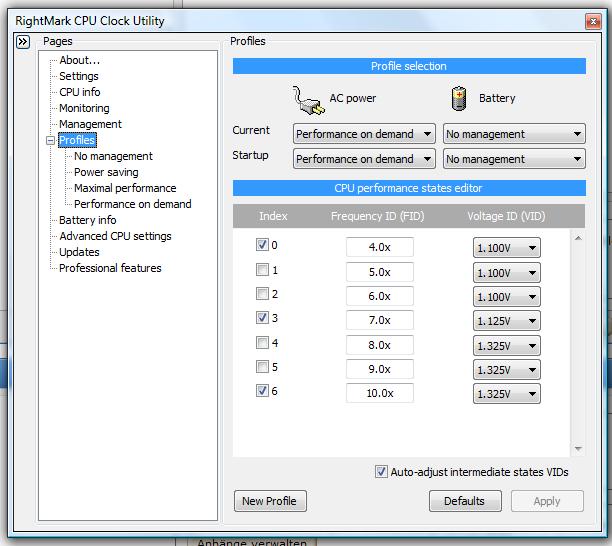This screenshot has height=546, width=612.
Task: Click the Profile selection header bar
Action: tap(409, 66)
